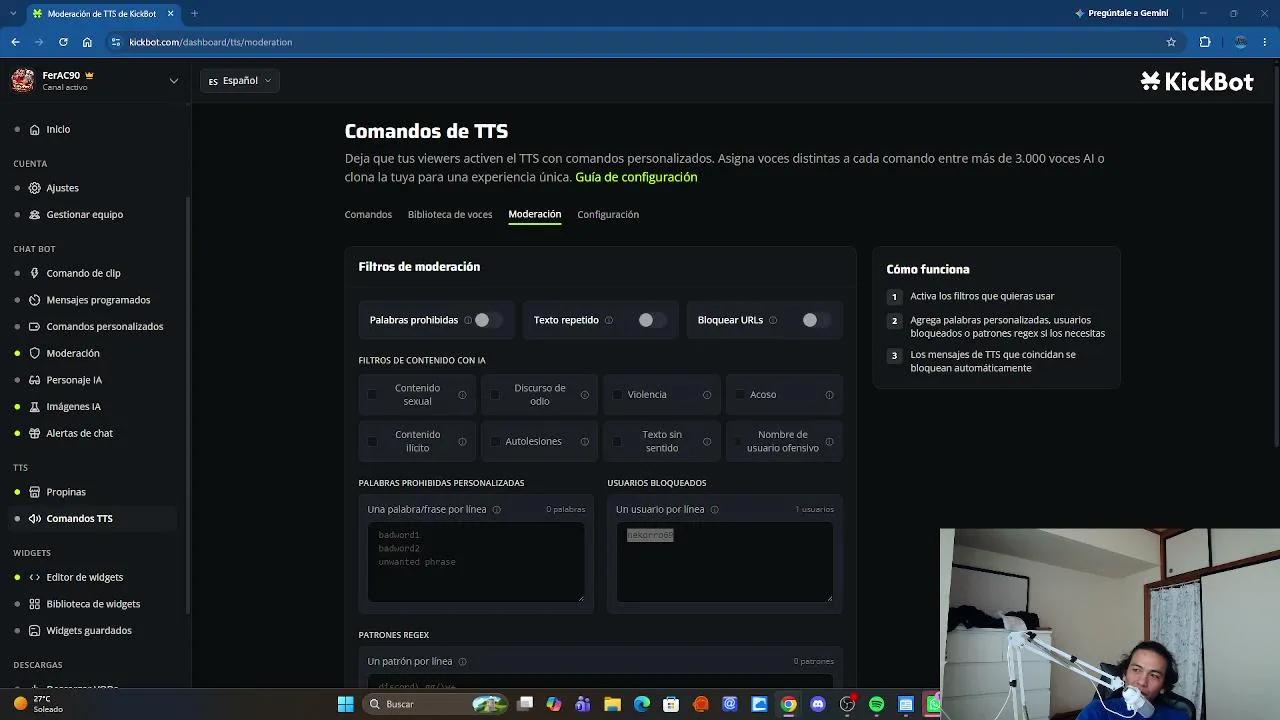
Task: Tick the Acoso filter checkbox
Action: click(x=740, y=395)
